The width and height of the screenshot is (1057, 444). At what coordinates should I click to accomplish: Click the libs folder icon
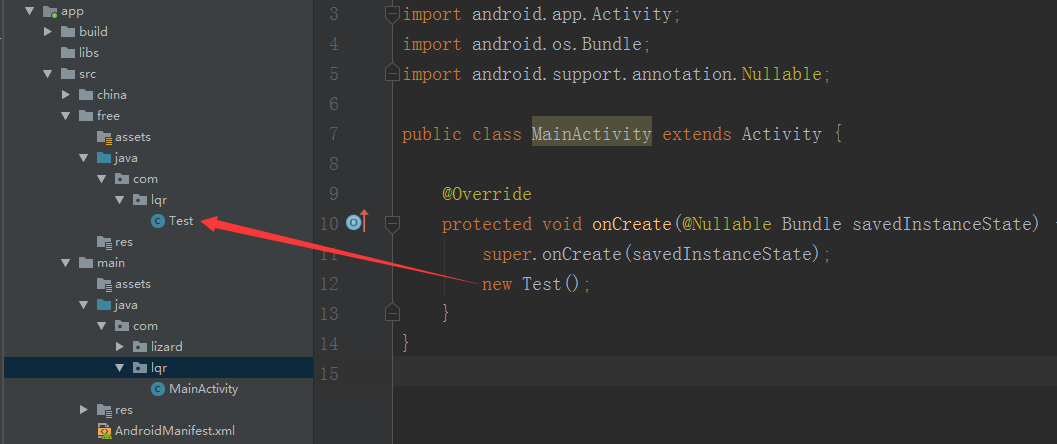68,53
